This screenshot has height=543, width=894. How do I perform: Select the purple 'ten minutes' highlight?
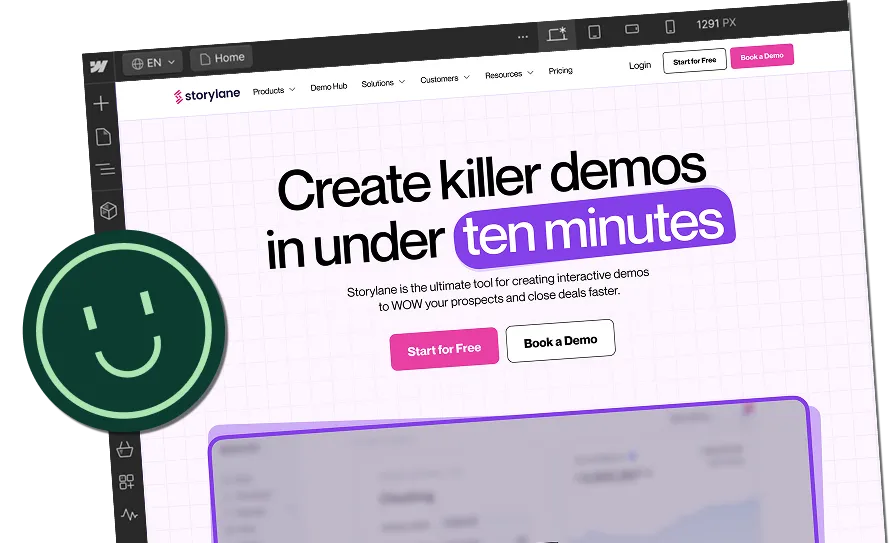(x=594, y=228)
